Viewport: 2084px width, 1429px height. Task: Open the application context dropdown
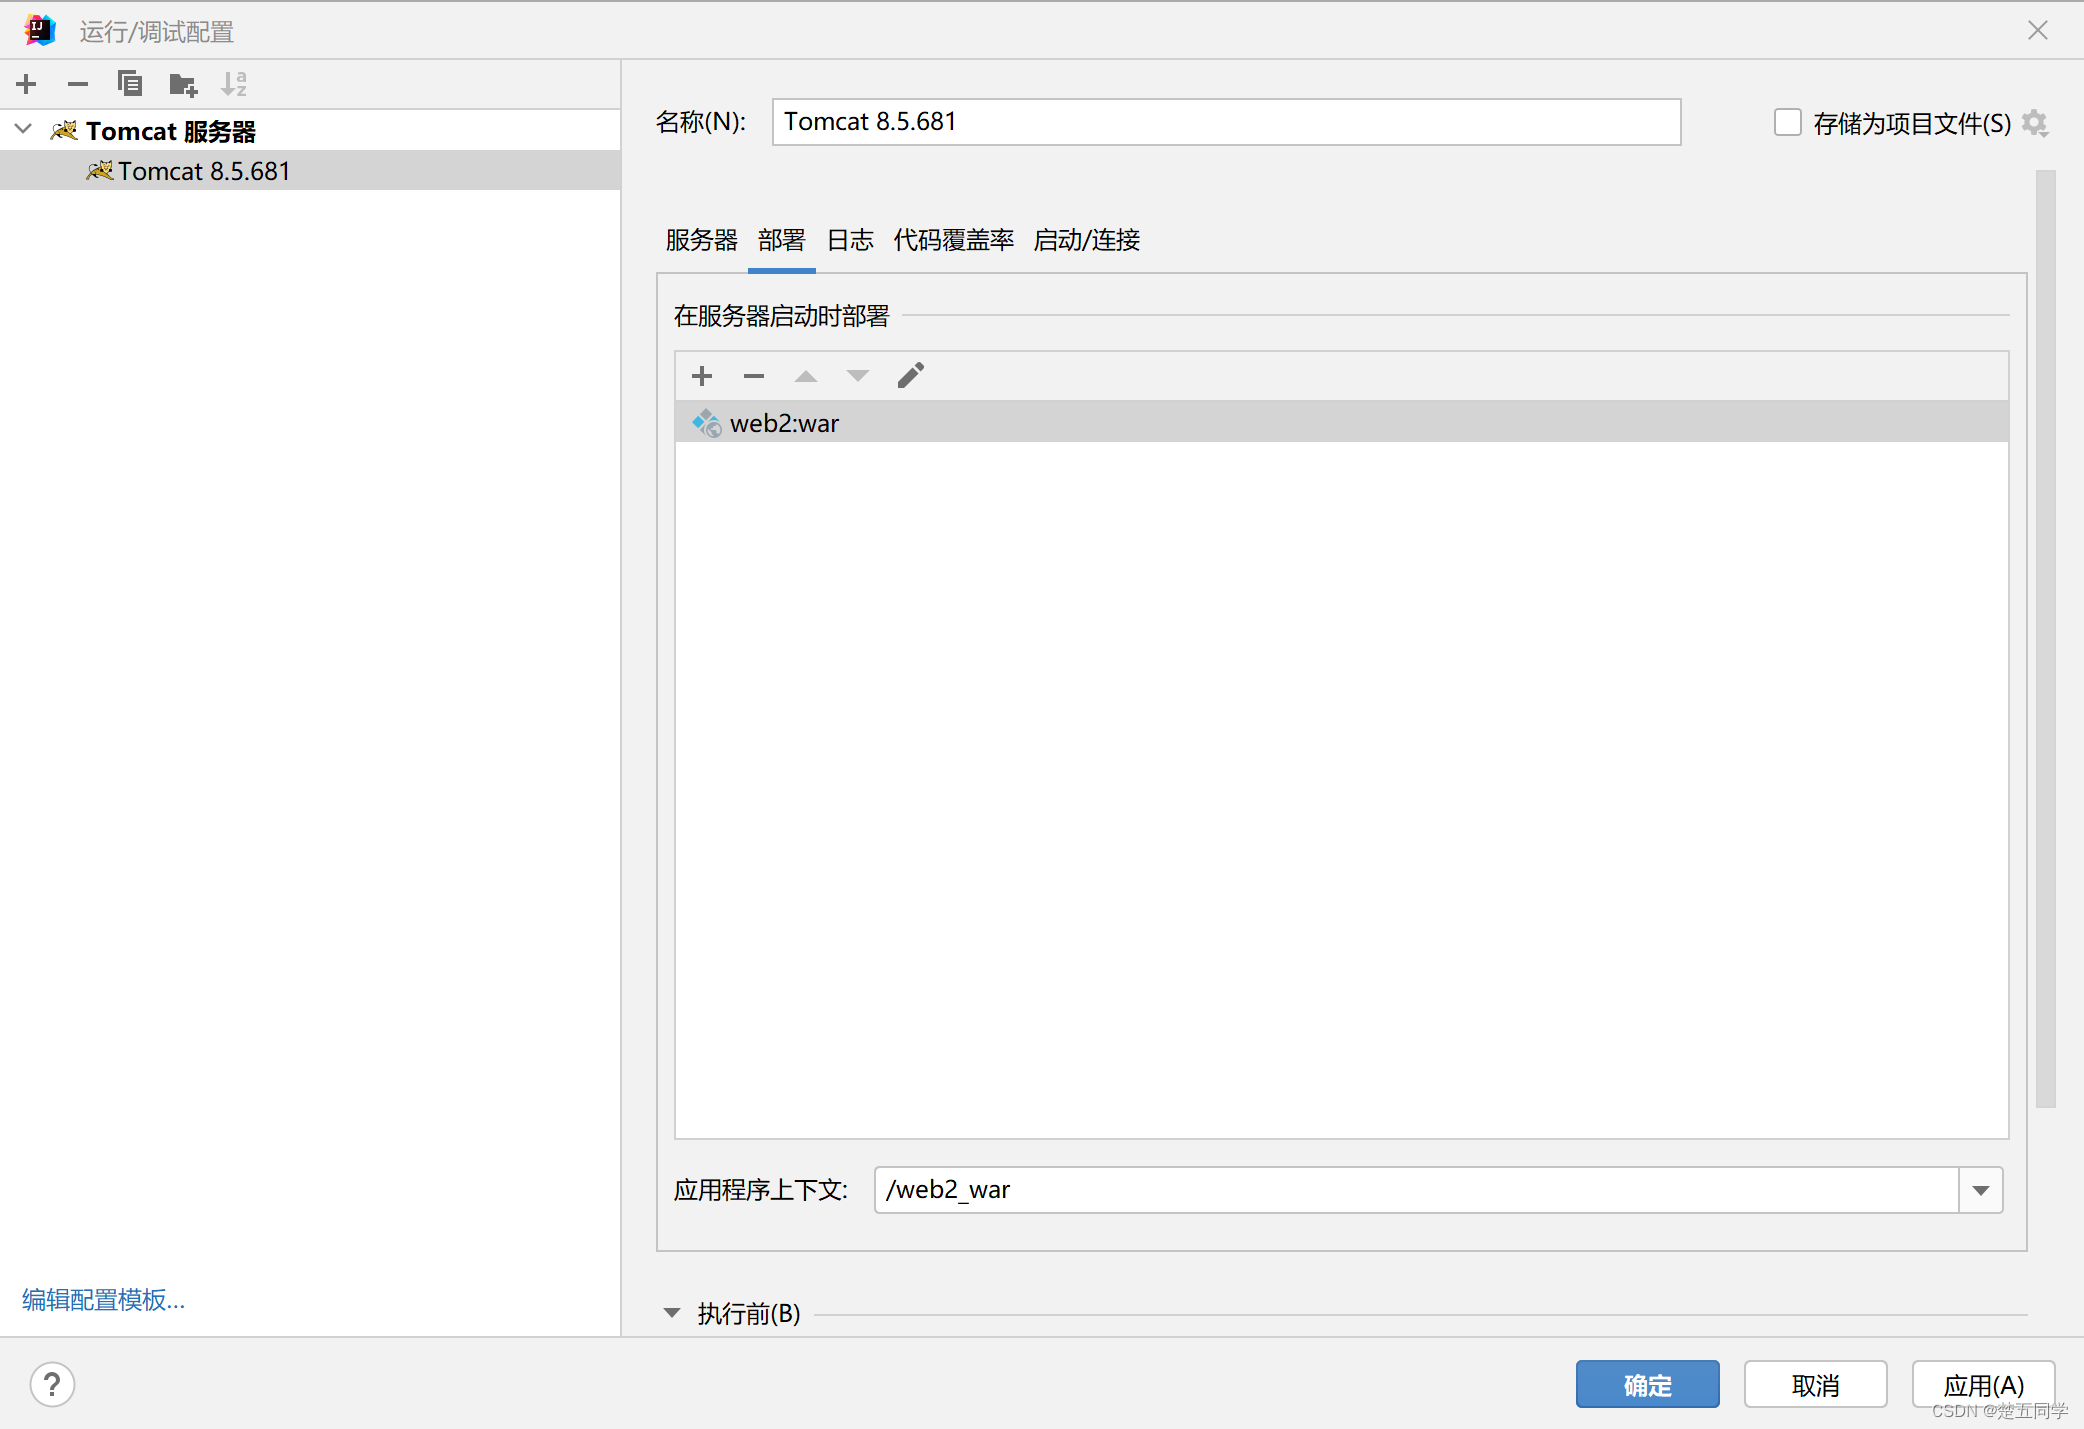(x=1981, y=1190)
